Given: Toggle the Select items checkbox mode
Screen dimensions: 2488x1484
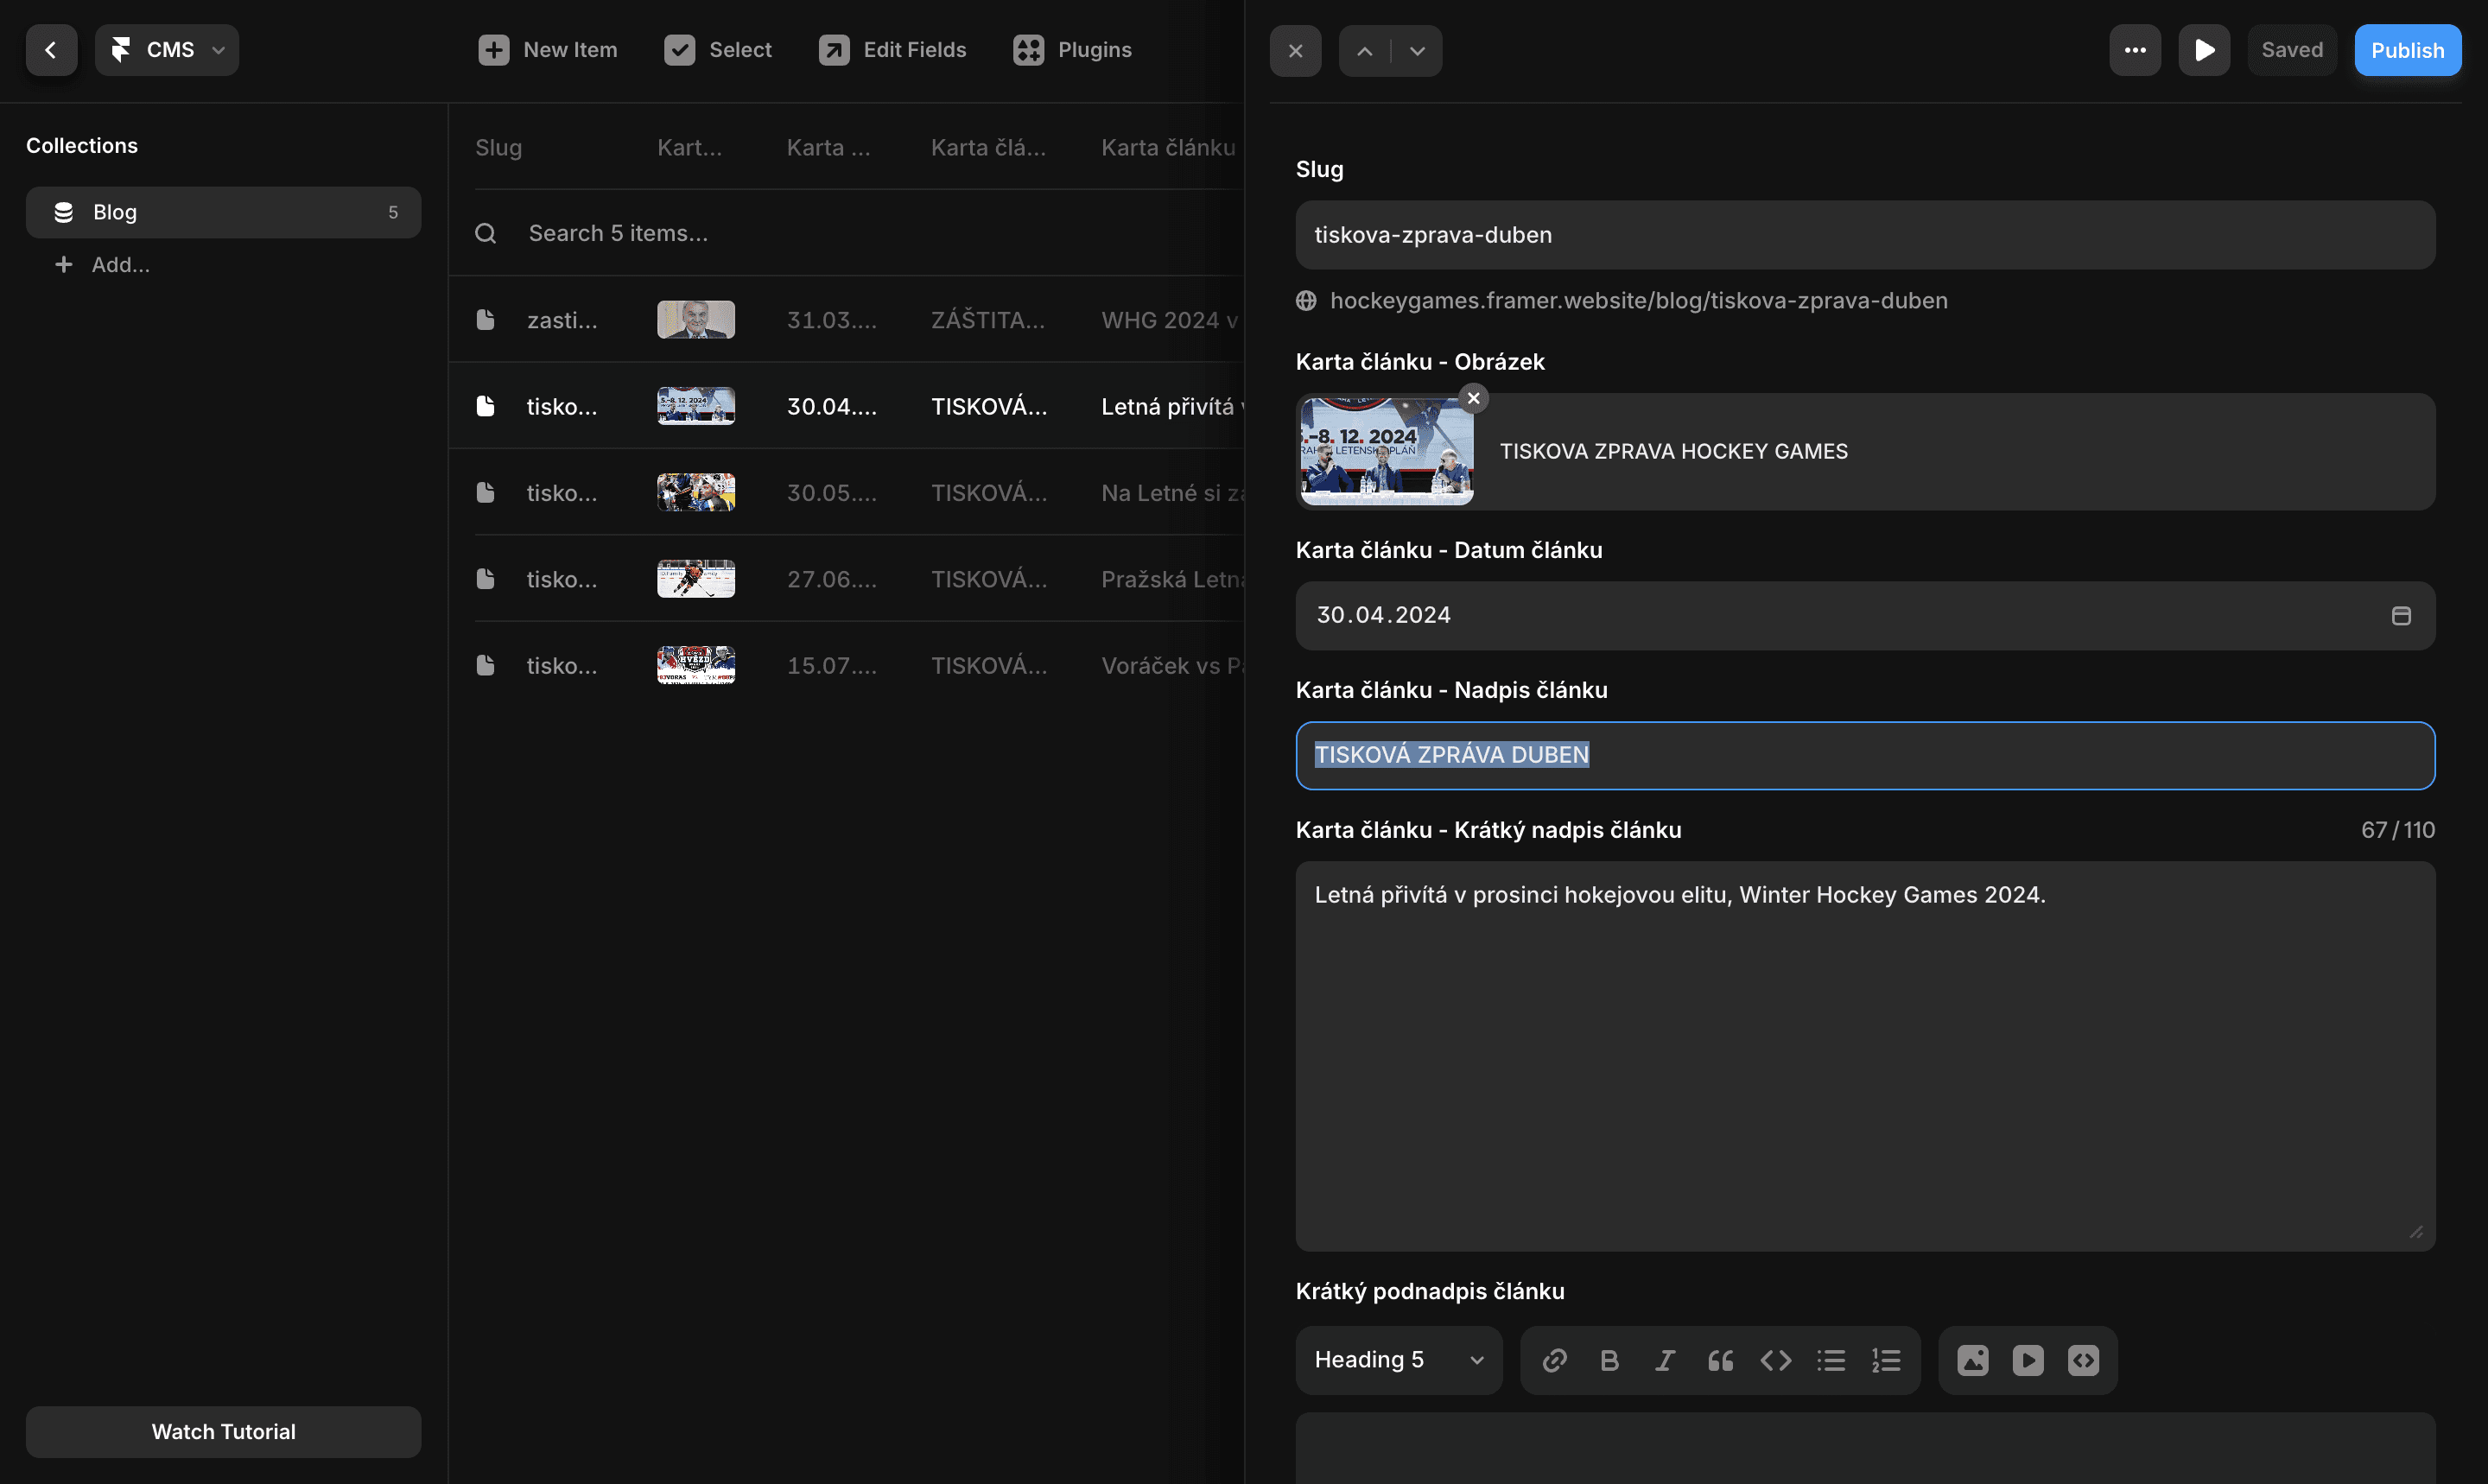Looking at the screenshot, I should (x=718, y=50).
